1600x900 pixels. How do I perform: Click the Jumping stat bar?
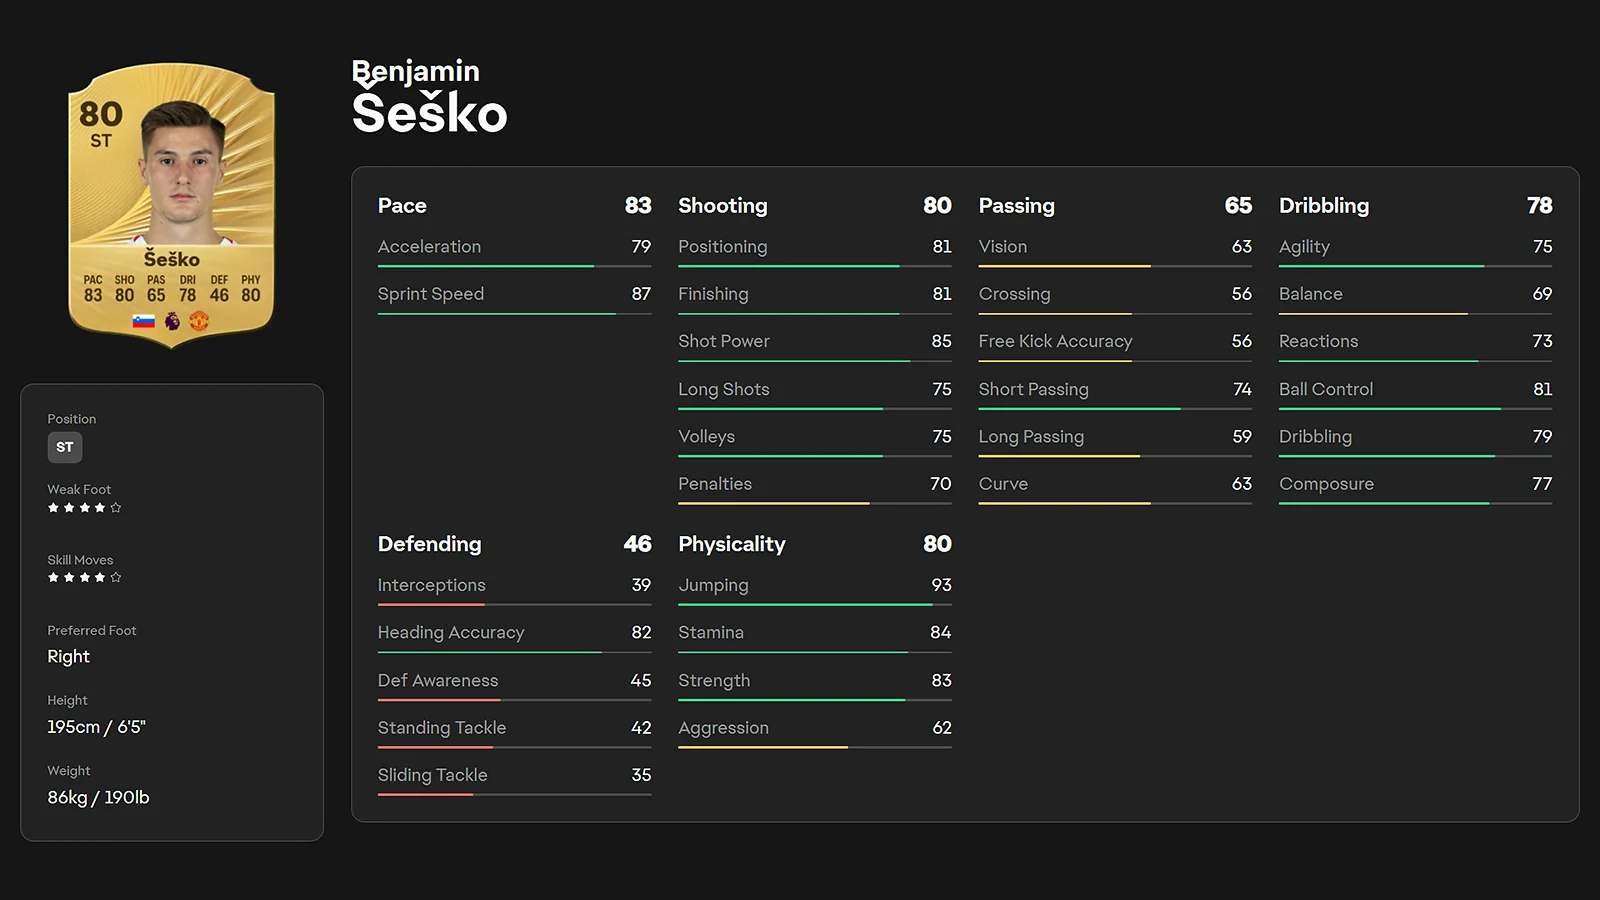(815, 605)
